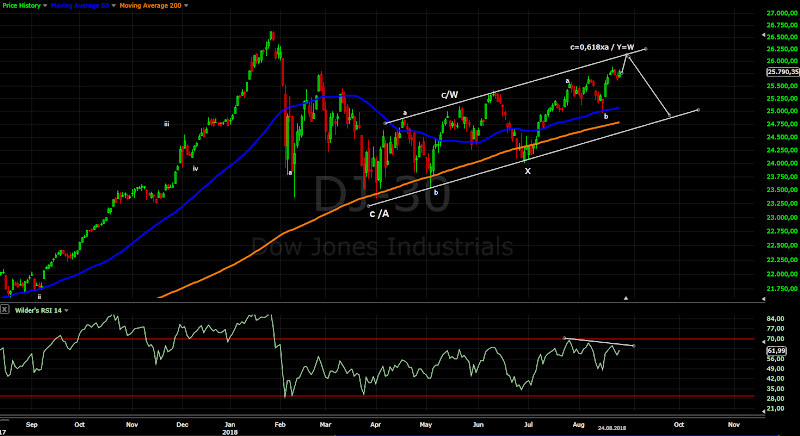This screenshot has width=800, height=436.
Task: Click the RSI divergence line's left endpoint handle
Action: (564, 338)
